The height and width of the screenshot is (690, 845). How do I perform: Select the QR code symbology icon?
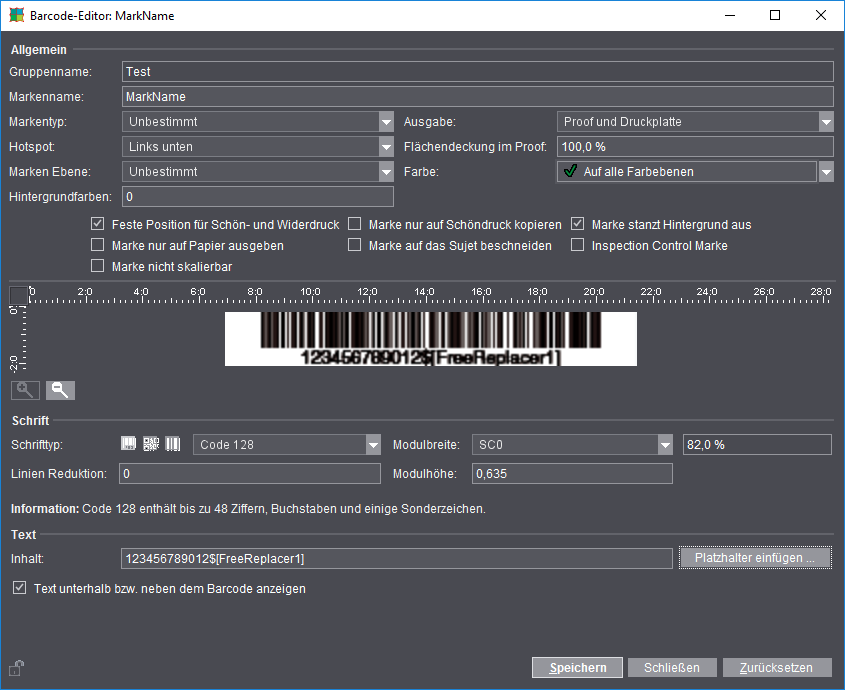pos(150,443)
